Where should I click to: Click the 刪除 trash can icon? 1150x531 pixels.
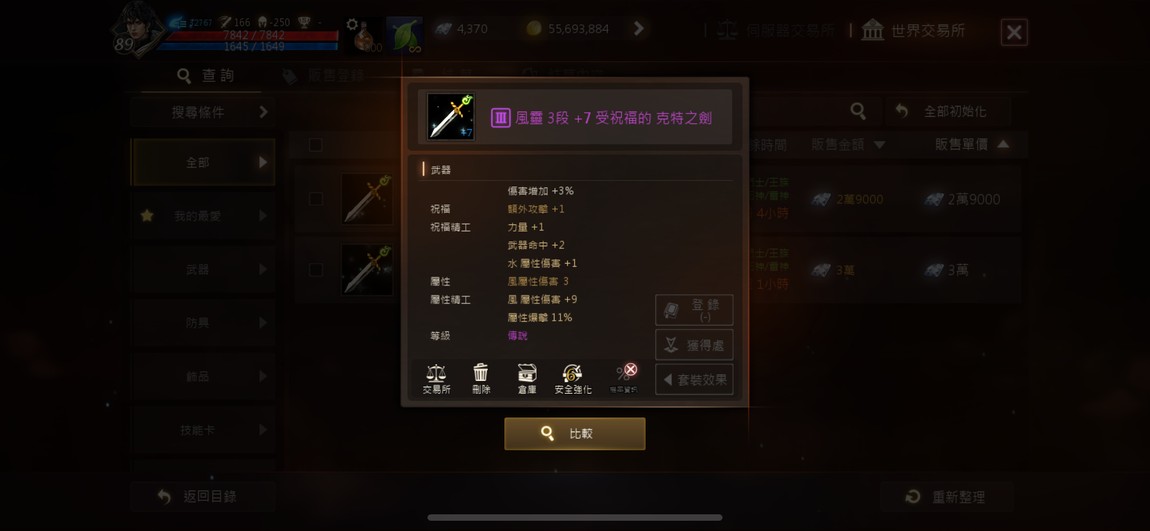481,374
